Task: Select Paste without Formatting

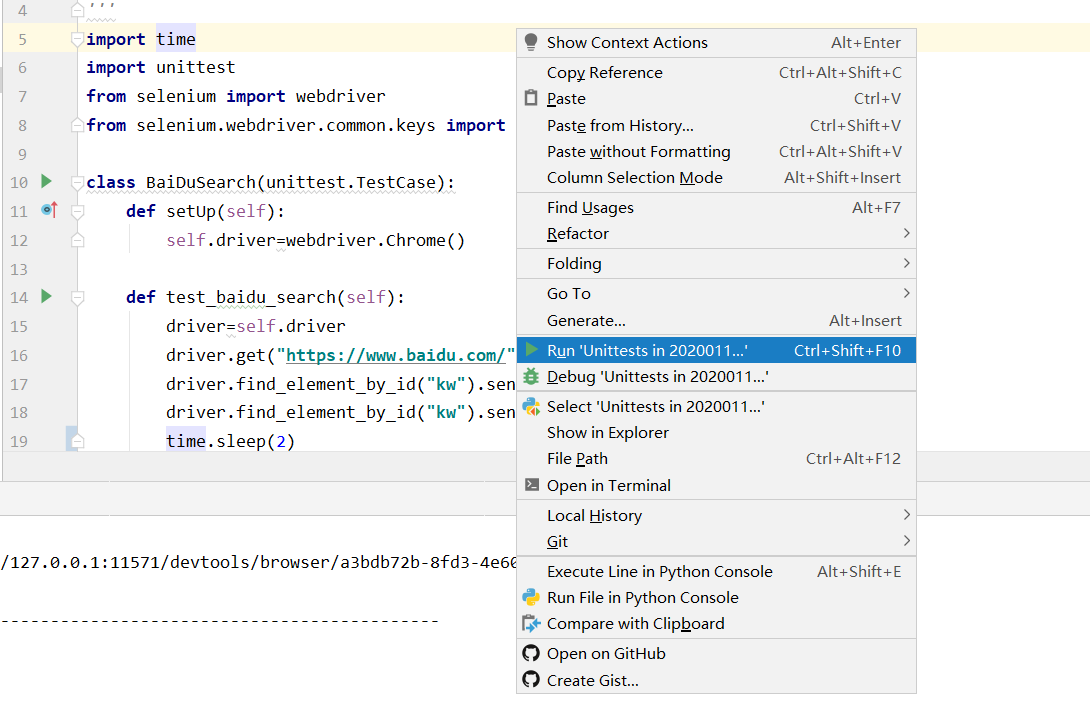Action: [716, 152]
